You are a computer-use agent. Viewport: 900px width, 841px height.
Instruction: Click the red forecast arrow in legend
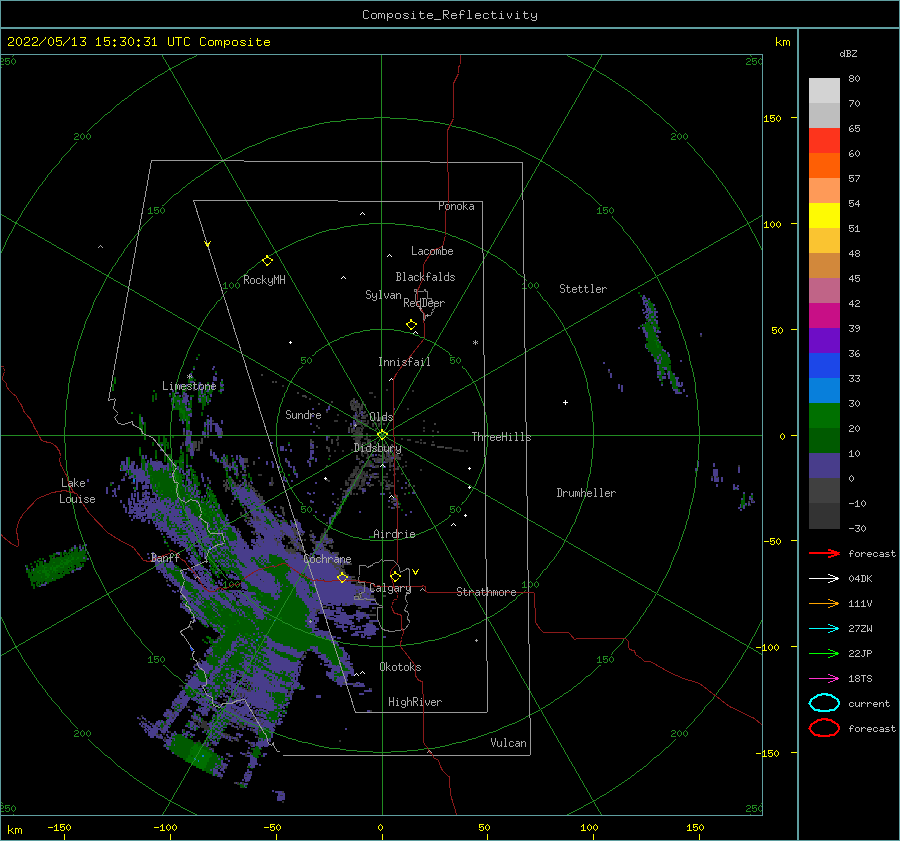[x=824, y=553]
